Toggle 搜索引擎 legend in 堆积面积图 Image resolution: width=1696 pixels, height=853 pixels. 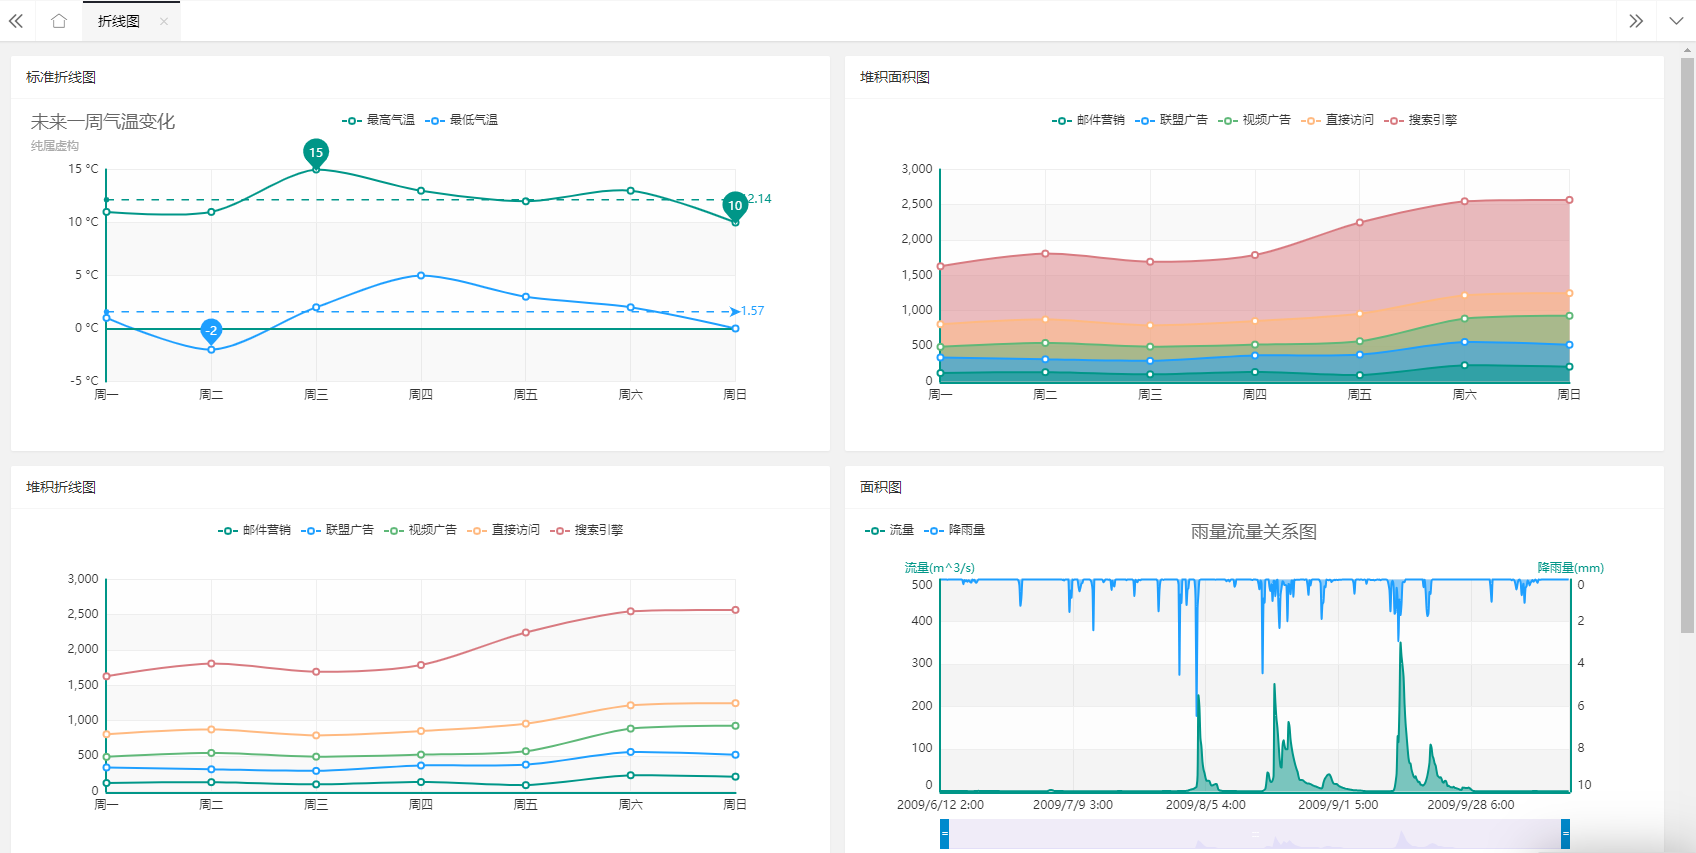coord(1420,120)
